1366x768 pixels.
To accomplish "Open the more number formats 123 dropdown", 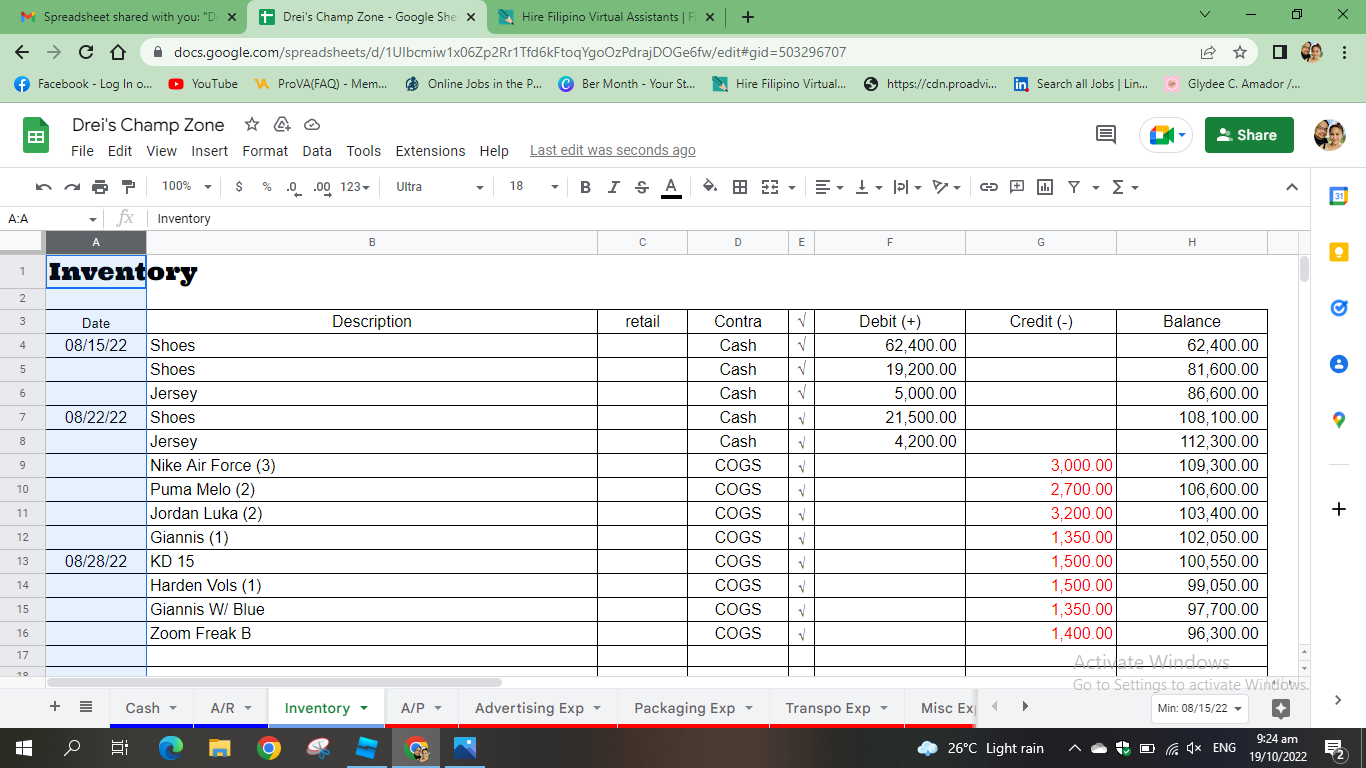I will (x=355, y=187).
